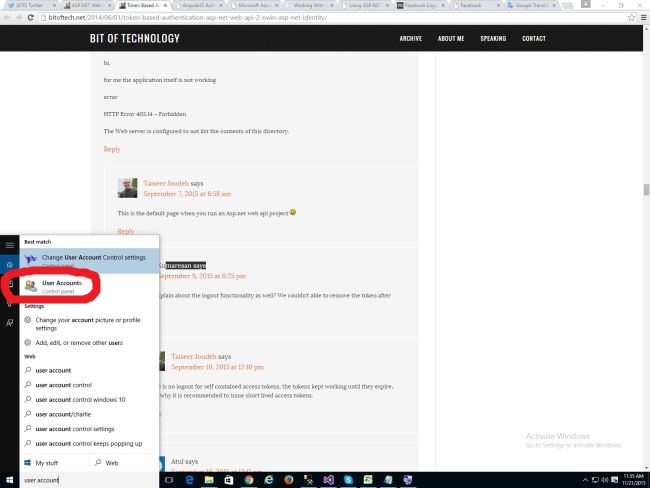Screen dimensions: 650x488
Task: Filter results with the My stuff button
Action: pyautogui.click(x=54, y=463)
